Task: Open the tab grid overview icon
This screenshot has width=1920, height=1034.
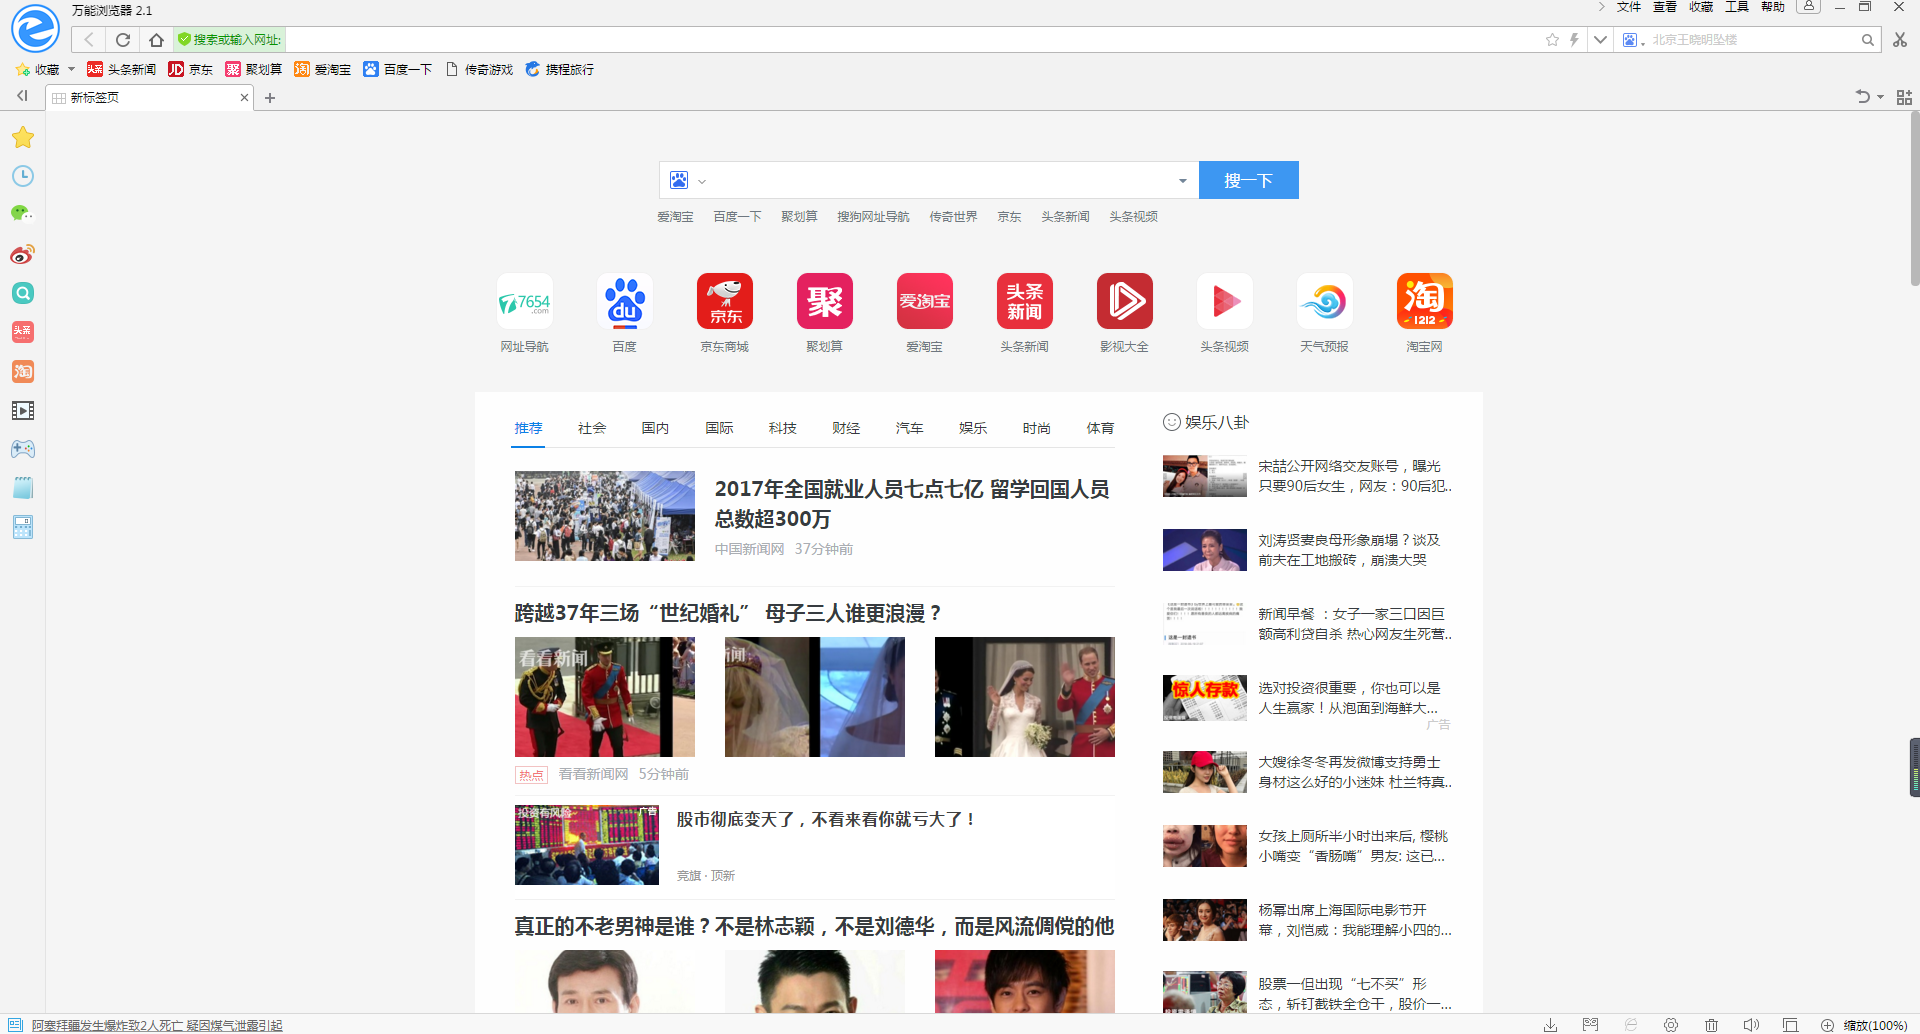Action: (1904, 97)
